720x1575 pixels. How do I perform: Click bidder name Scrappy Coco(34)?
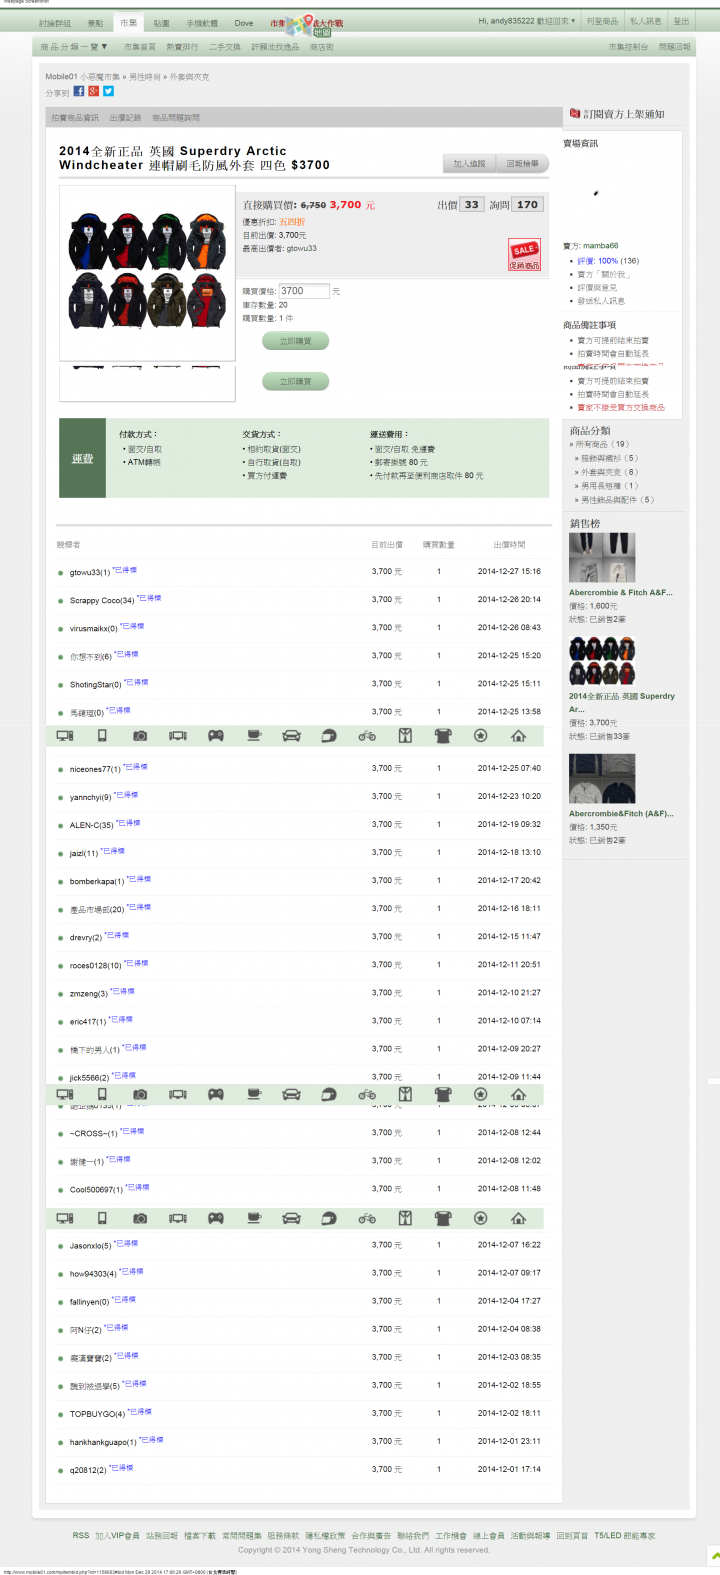pyautogui.click(x=102, y=601)
